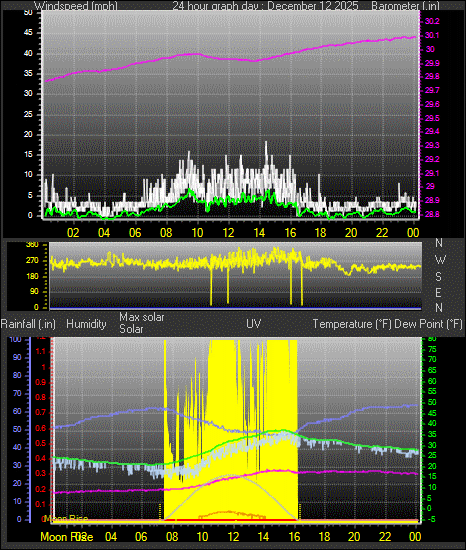466x550 pixels.
Task: Click the '35' windspeed axis value
Action: point(28,73)
